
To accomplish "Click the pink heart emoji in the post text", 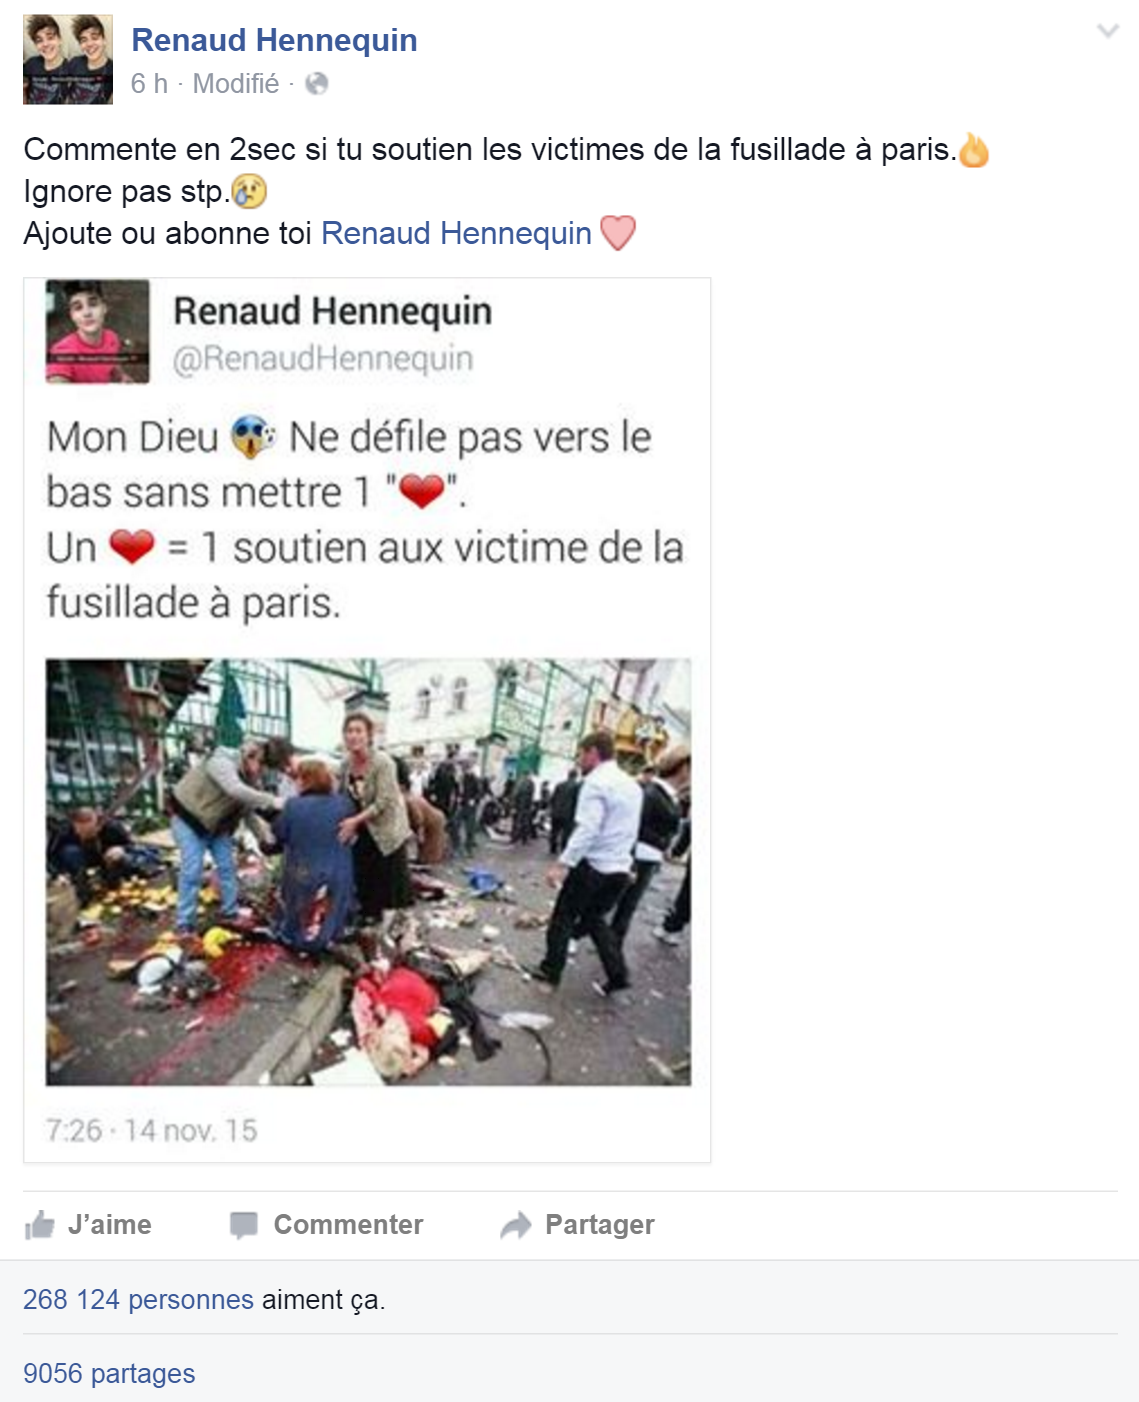I will point(618,233).
